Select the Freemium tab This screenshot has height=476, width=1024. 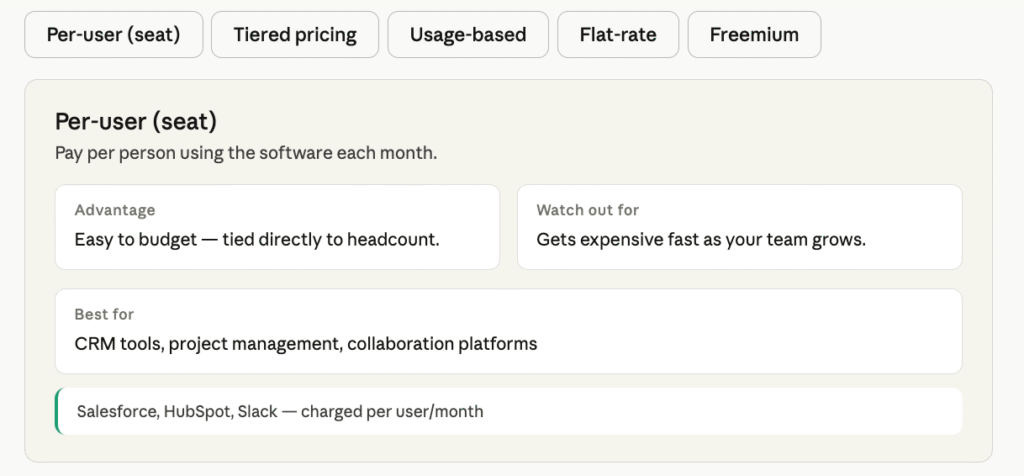pos(754,35)
